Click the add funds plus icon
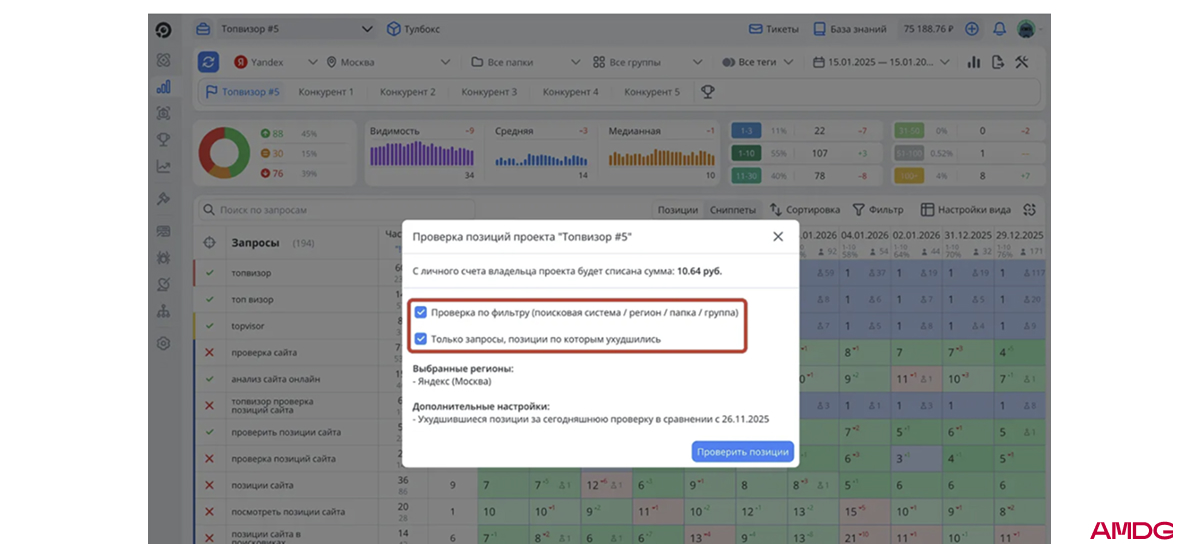1200x556 pixels. 972,29
